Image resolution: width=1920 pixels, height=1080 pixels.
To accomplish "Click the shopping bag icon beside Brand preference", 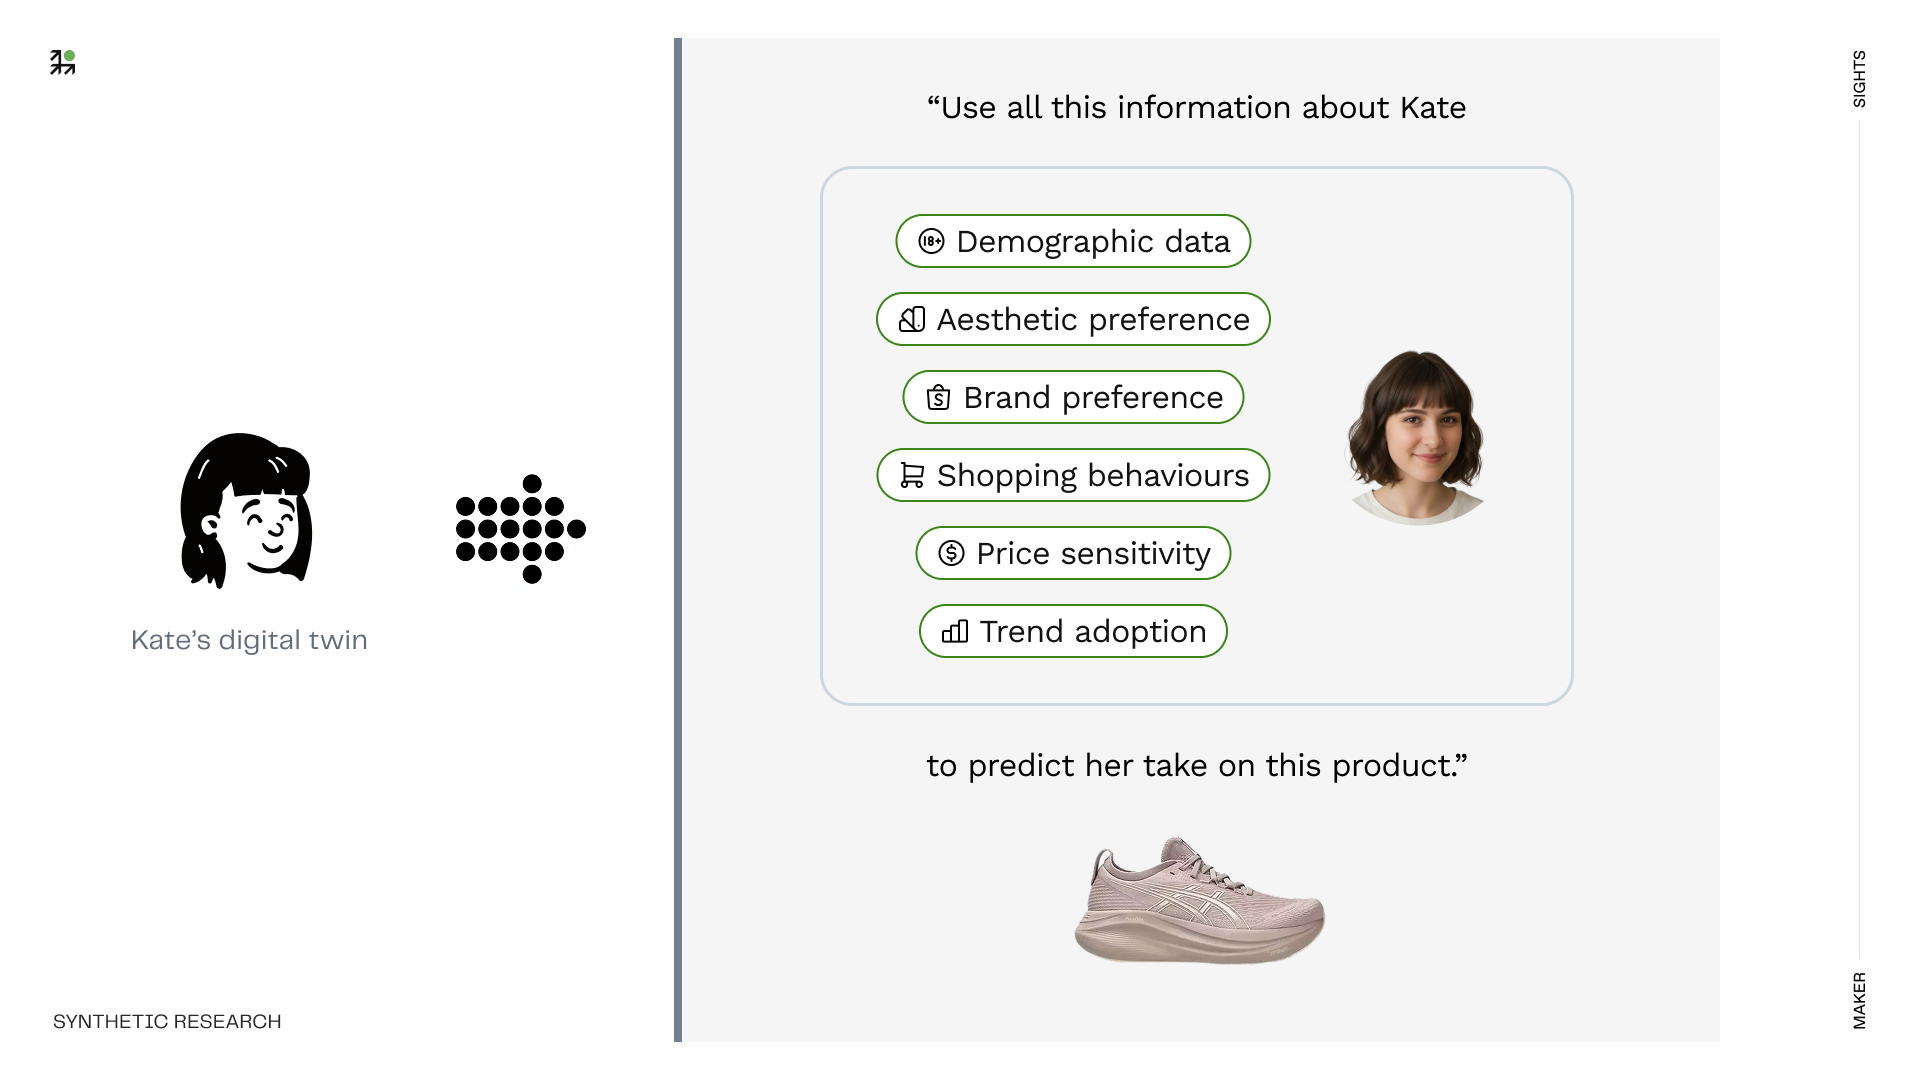I will pyautogui.click(x=938, y=397).
